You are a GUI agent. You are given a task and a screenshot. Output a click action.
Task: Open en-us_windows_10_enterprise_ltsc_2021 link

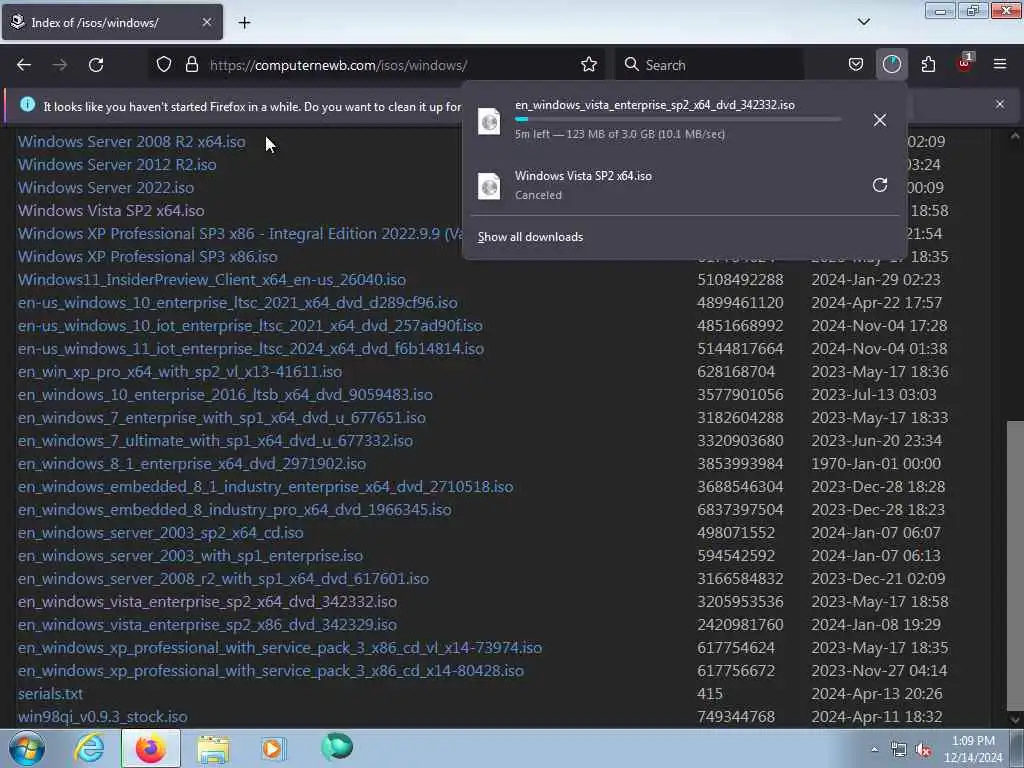[x=238, y=302]
